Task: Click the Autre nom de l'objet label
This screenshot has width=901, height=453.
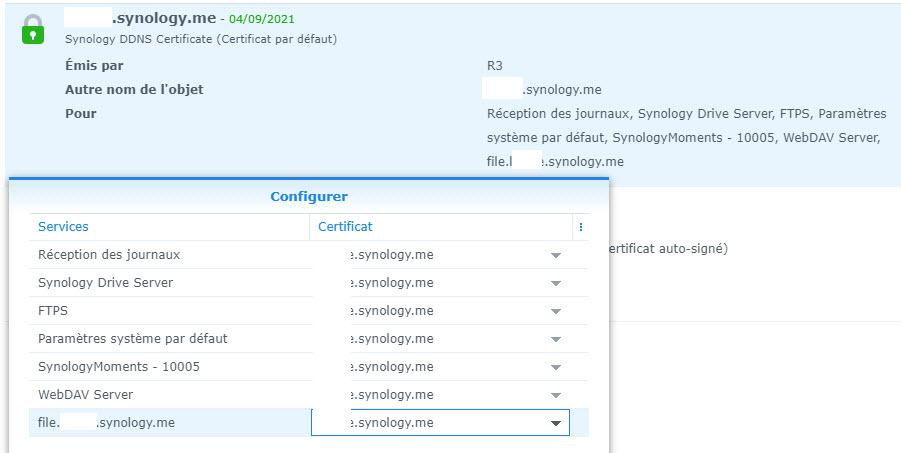Action: [x=134, y=90]
